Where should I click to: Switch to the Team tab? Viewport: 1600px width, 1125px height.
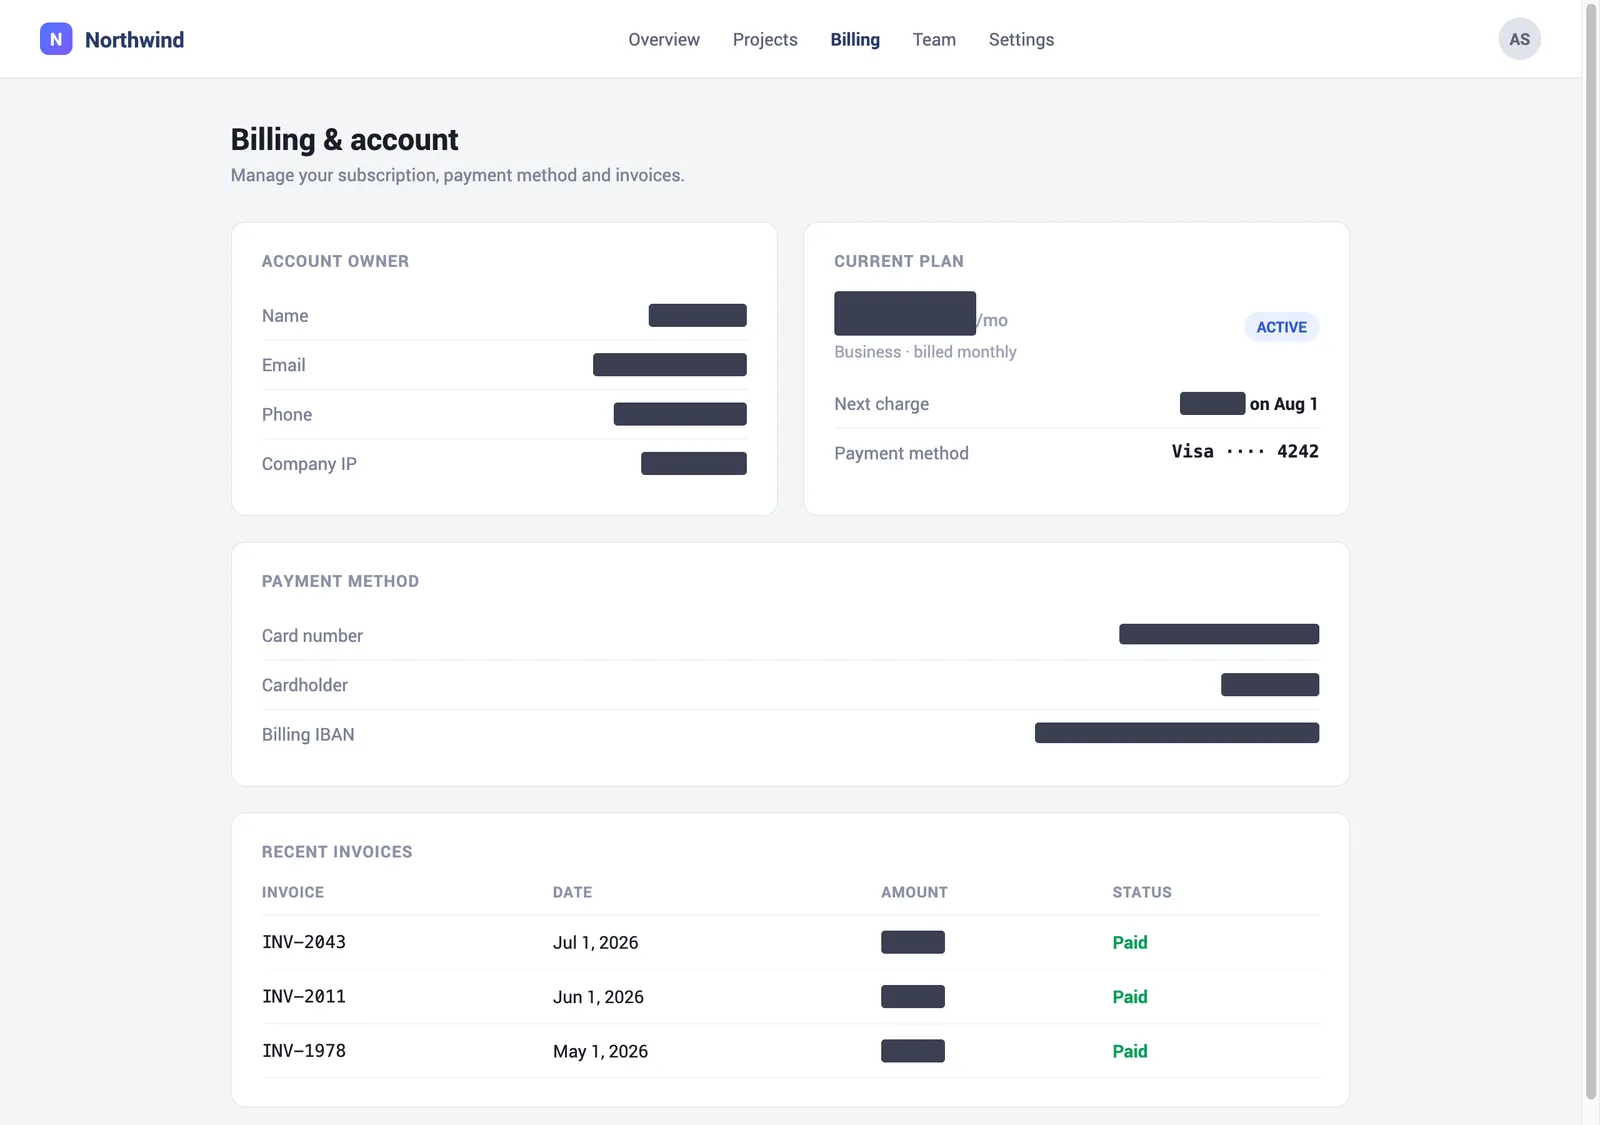[x=934, y=40]
